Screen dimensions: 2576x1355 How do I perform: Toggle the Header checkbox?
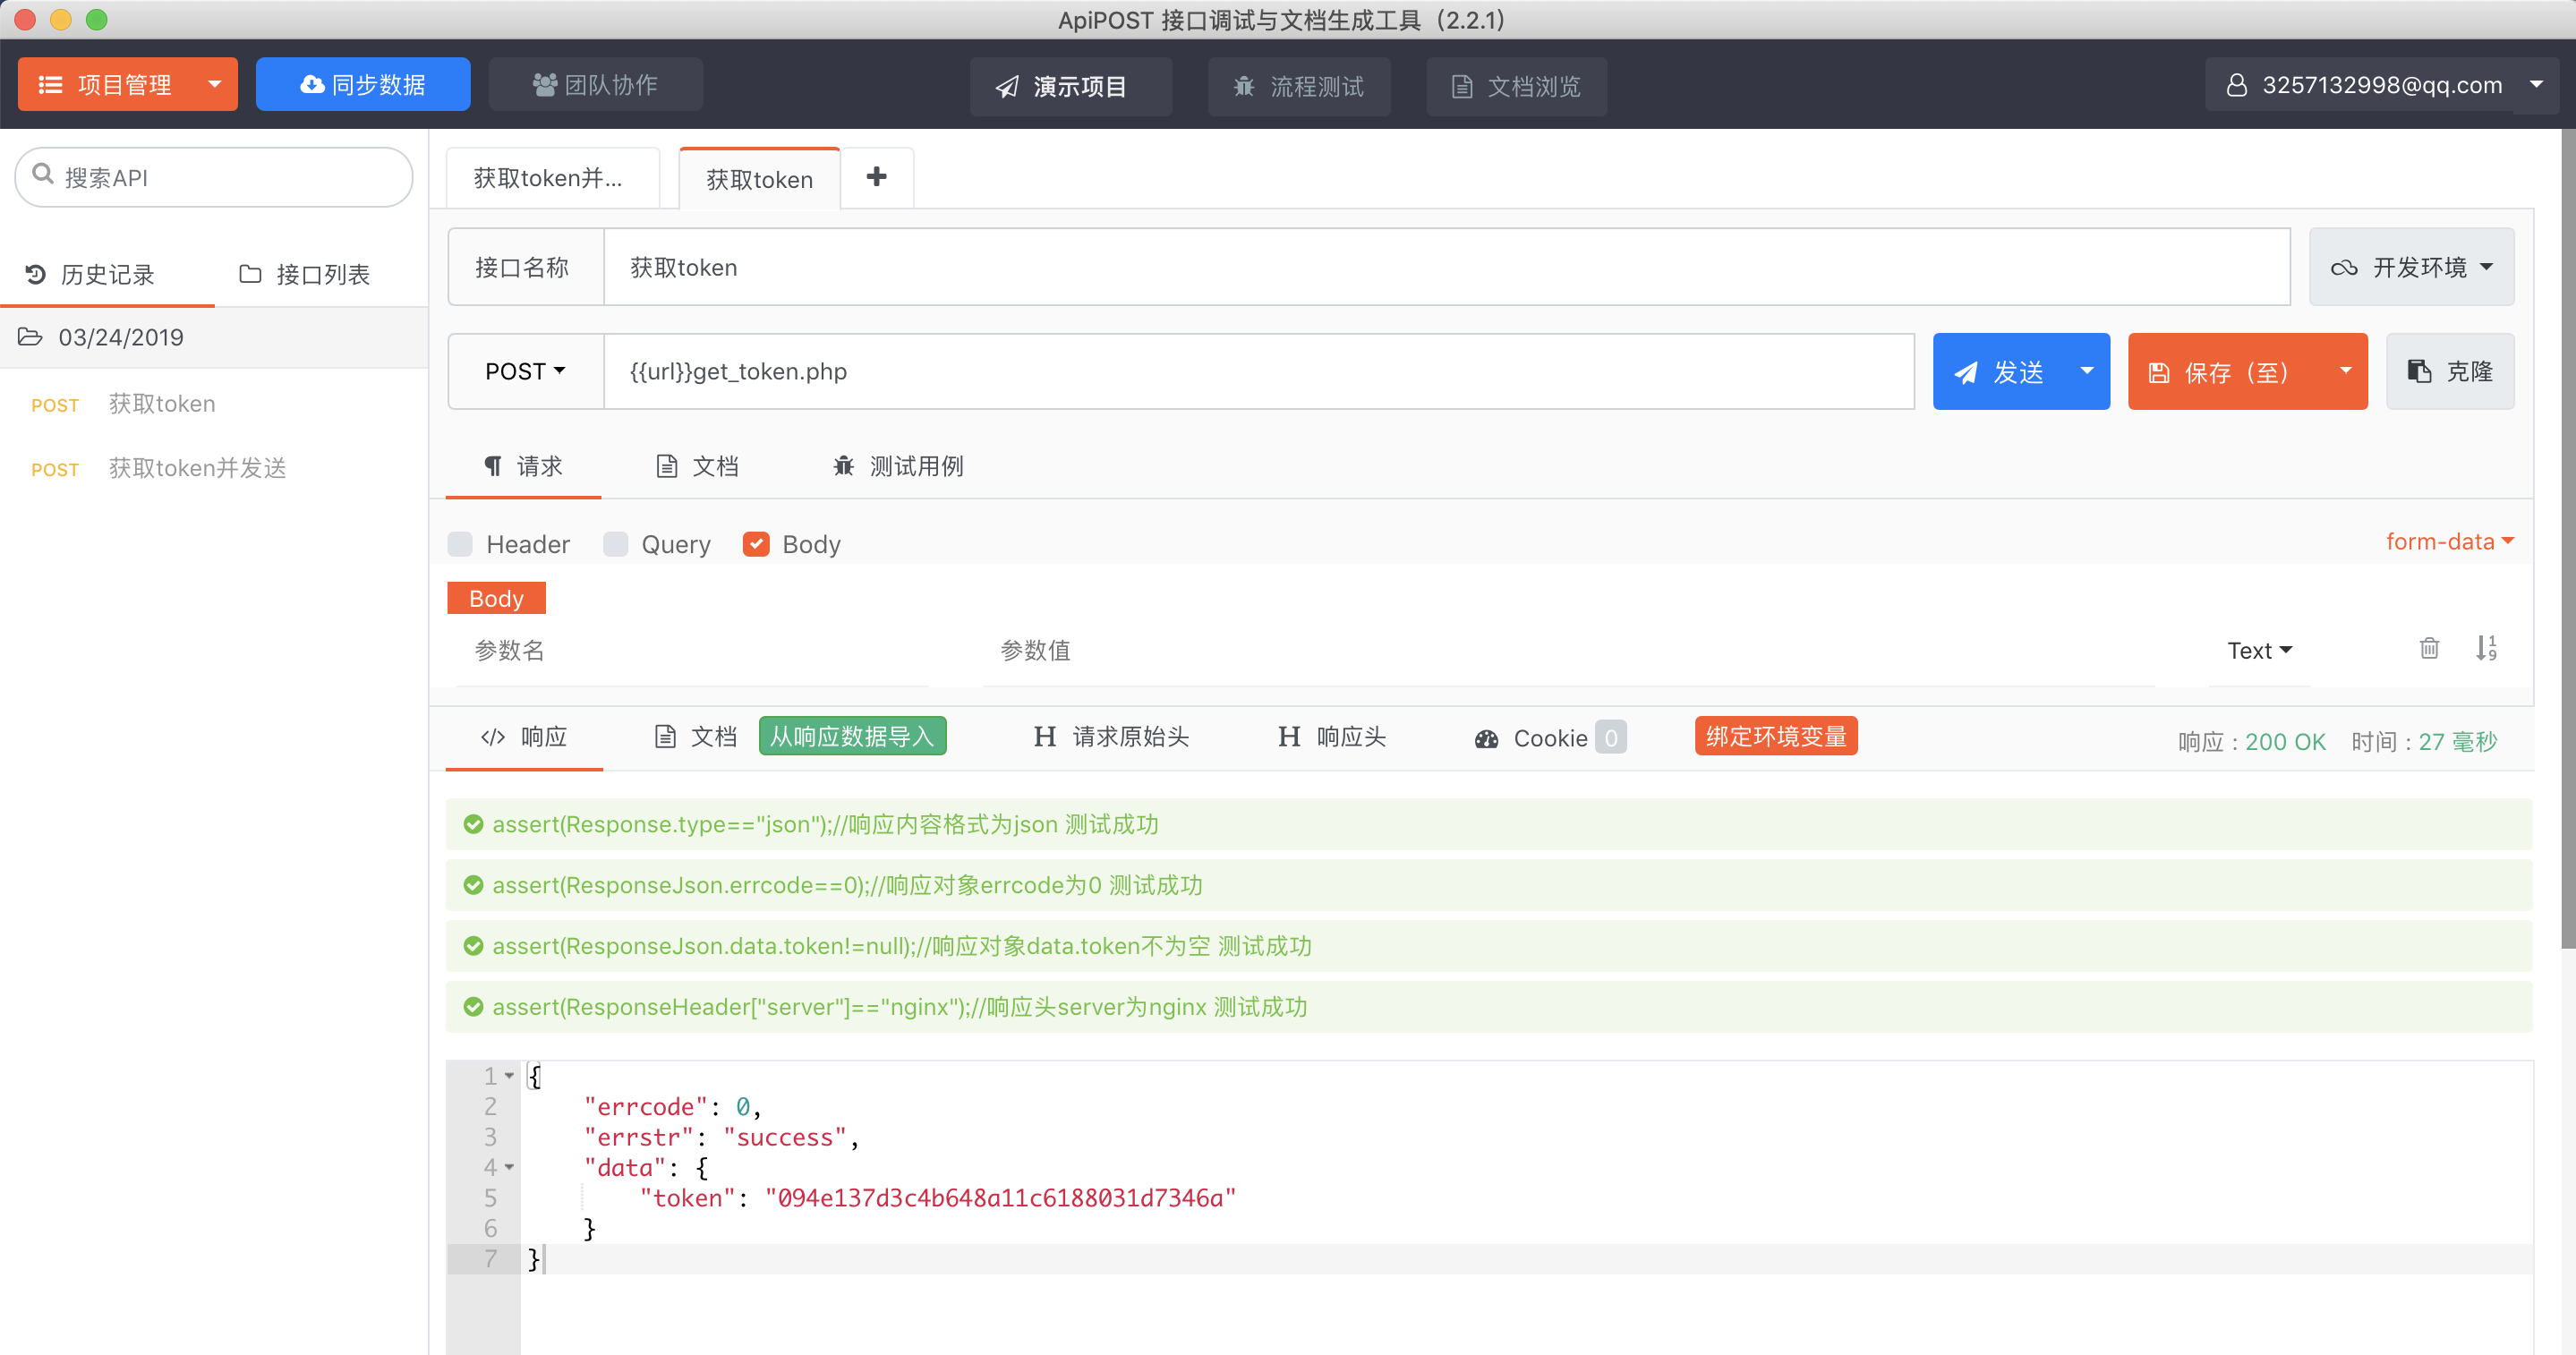click(460, 542)
